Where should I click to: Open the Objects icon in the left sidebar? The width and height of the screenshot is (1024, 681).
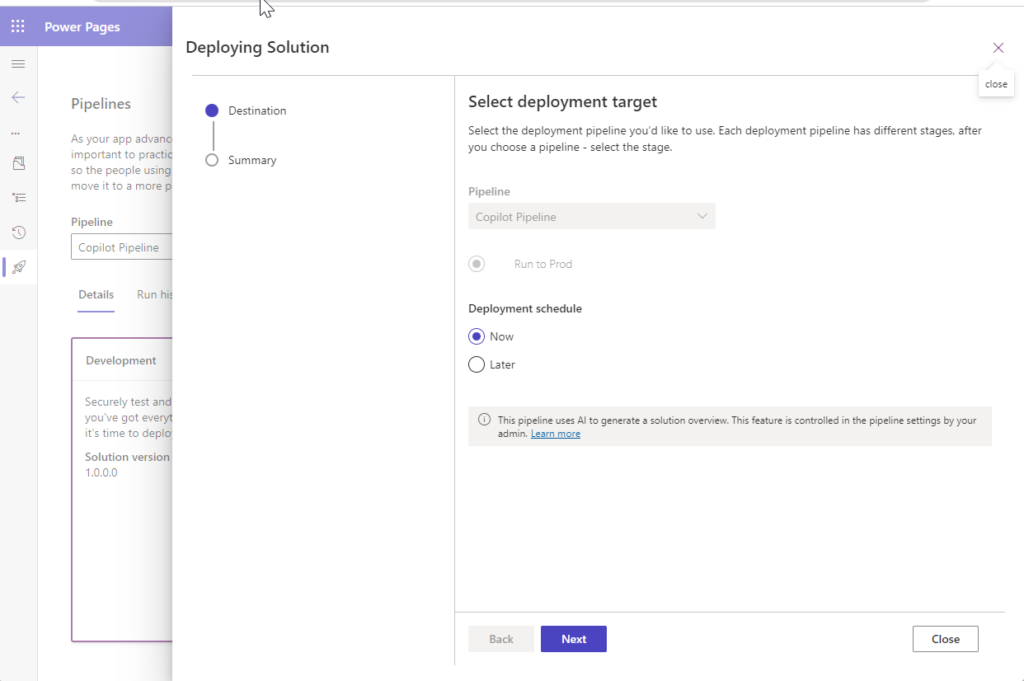click(19, 163)
